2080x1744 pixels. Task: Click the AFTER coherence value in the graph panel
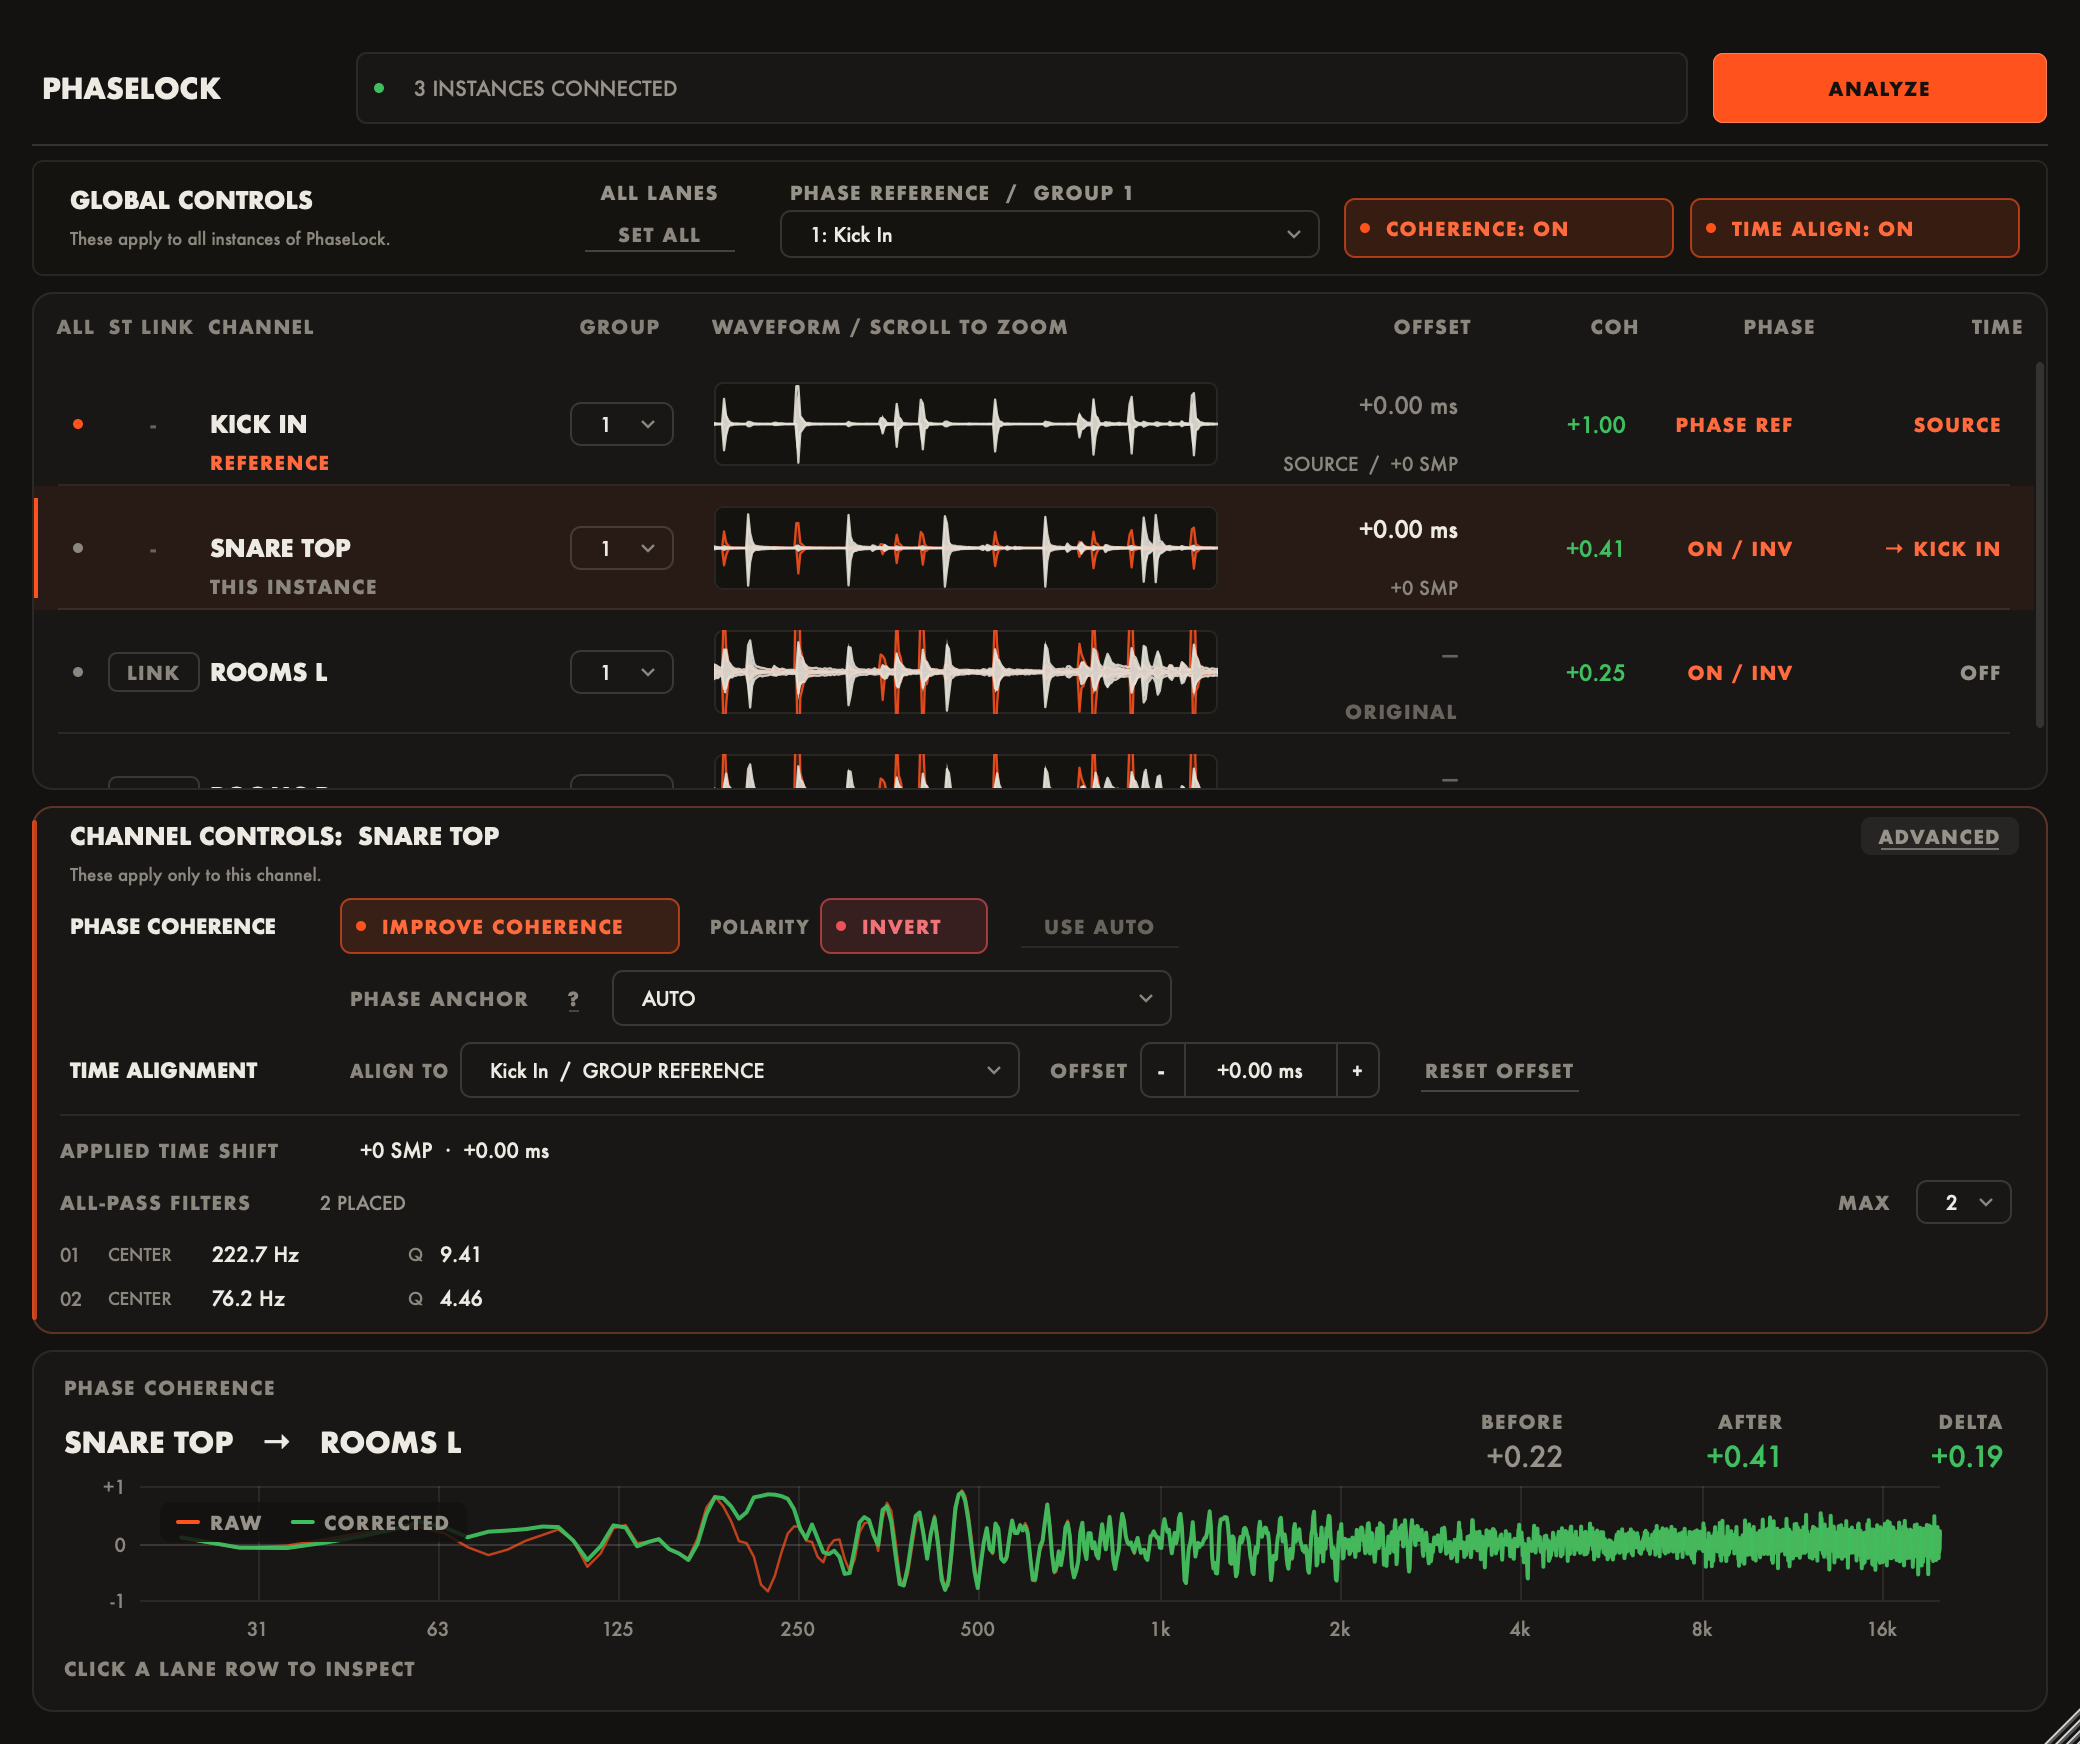(x=1743, y=1456)
